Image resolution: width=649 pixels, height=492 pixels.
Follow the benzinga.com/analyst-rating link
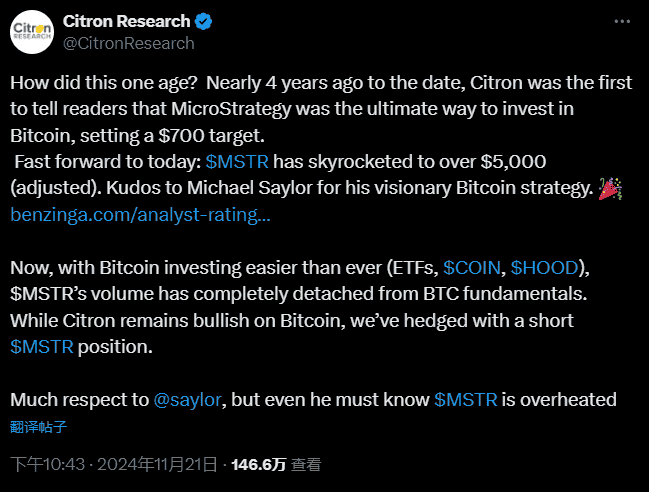(x=140, y=215)
